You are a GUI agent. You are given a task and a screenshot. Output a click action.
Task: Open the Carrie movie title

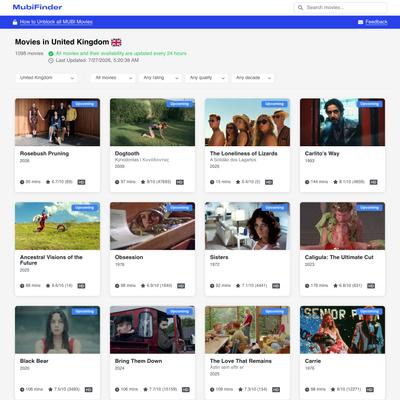click(313, 361)
